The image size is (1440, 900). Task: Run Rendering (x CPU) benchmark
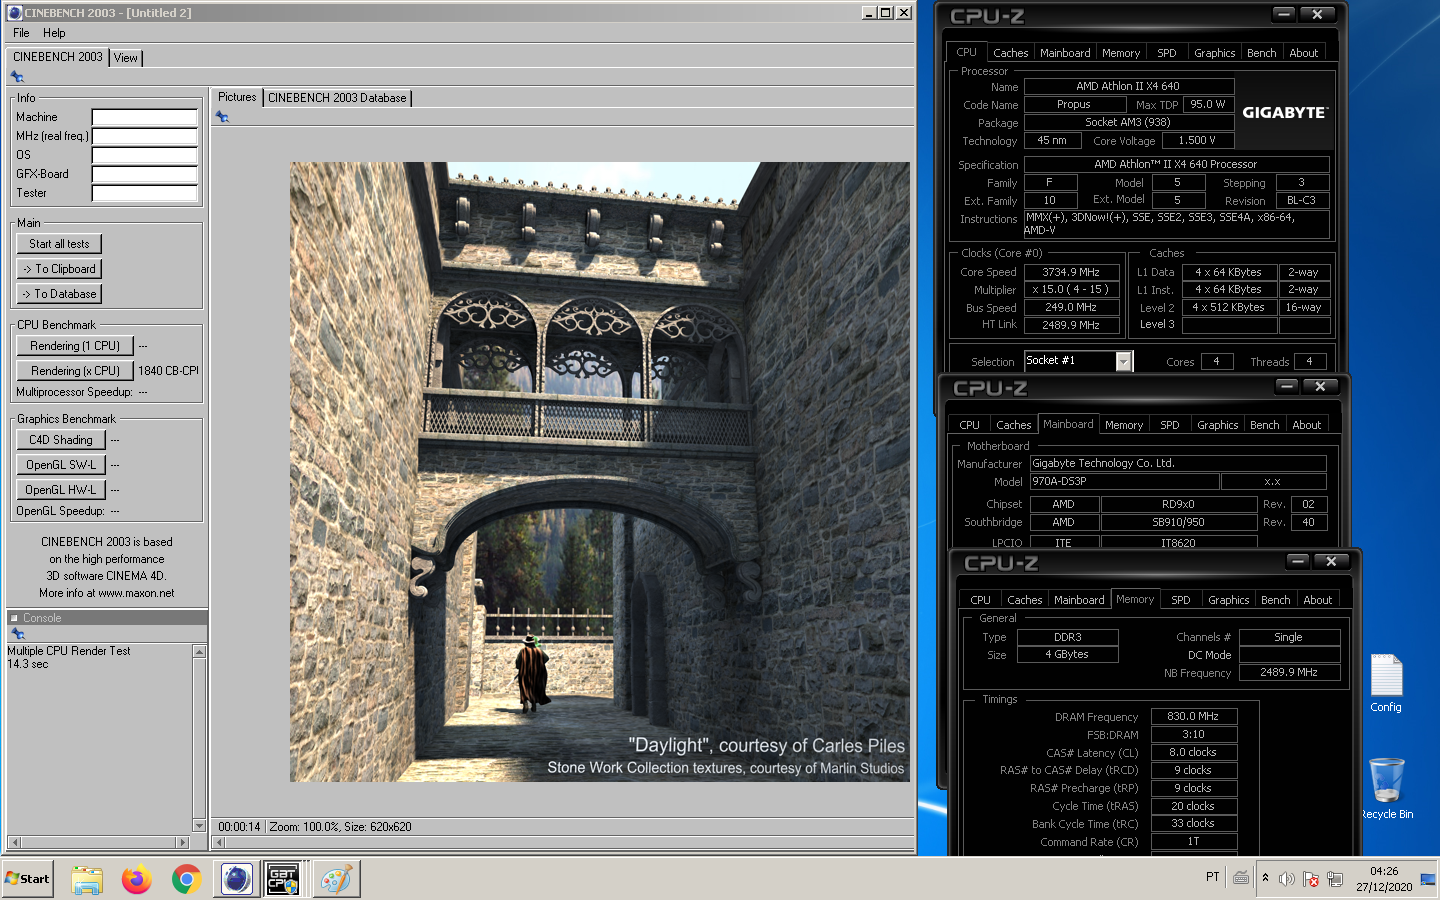tap(75, 371)
